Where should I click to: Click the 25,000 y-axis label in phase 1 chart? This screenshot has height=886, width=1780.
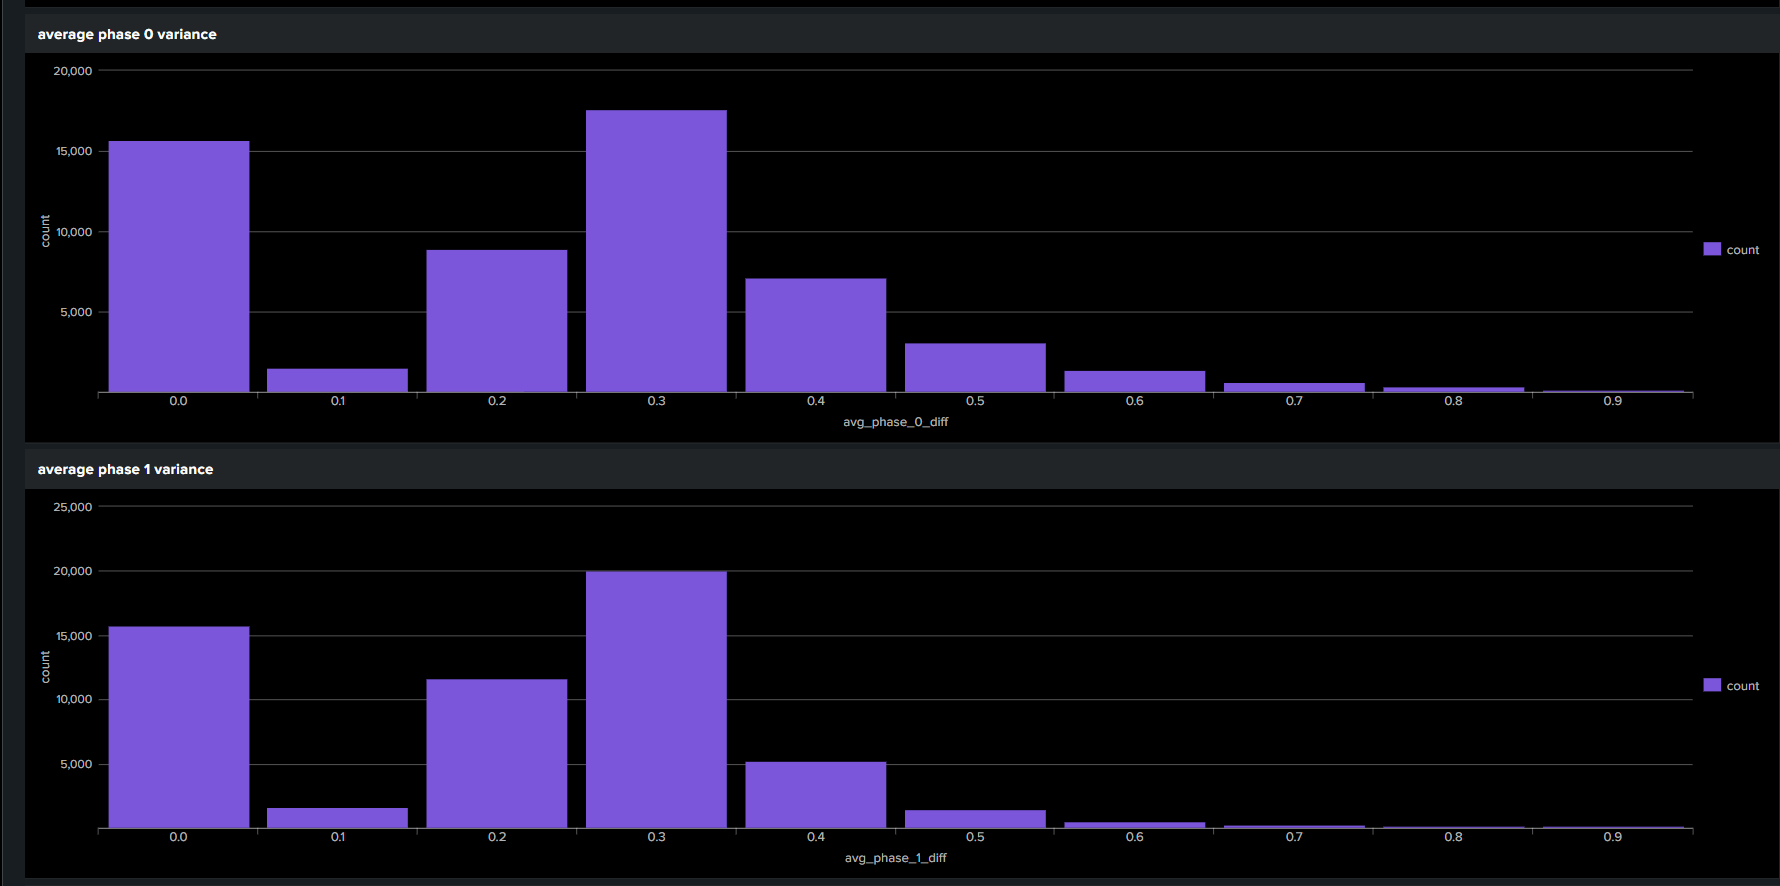(73, 507)
